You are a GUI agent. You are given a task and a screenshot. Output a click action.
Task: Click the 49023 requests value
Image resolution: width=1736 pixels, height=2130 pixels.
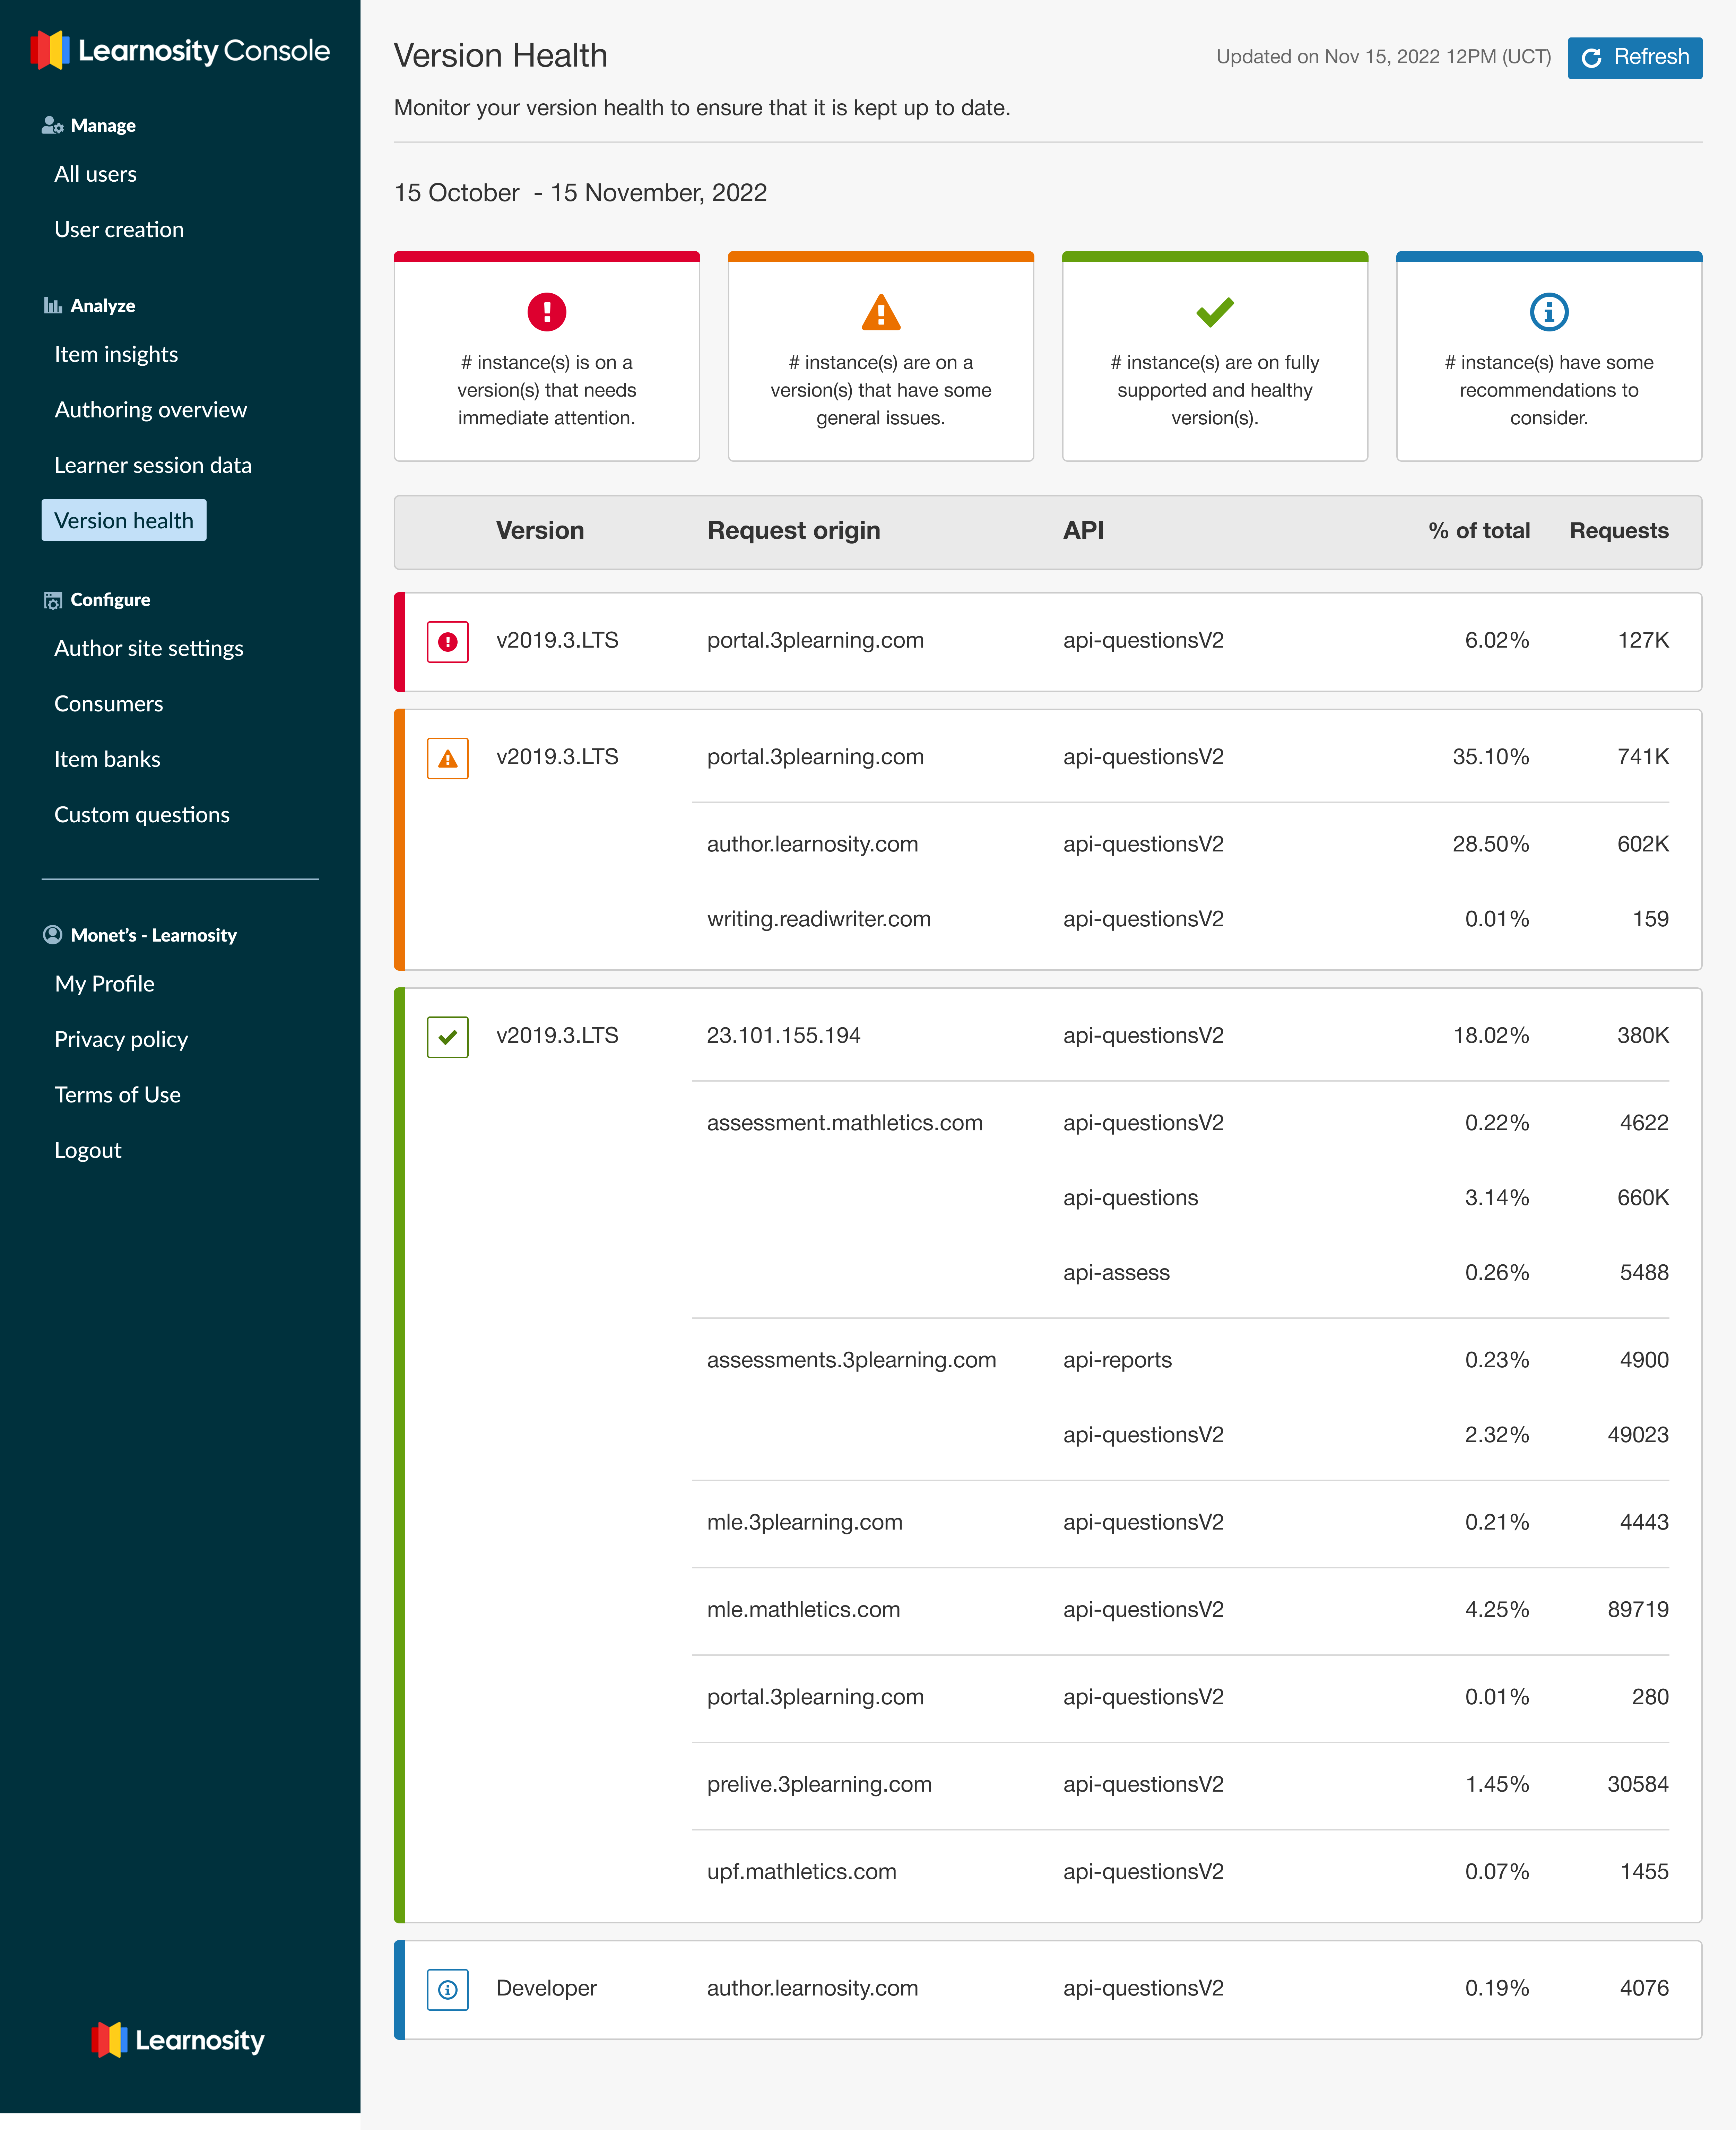click(x=1638, y=1435)
